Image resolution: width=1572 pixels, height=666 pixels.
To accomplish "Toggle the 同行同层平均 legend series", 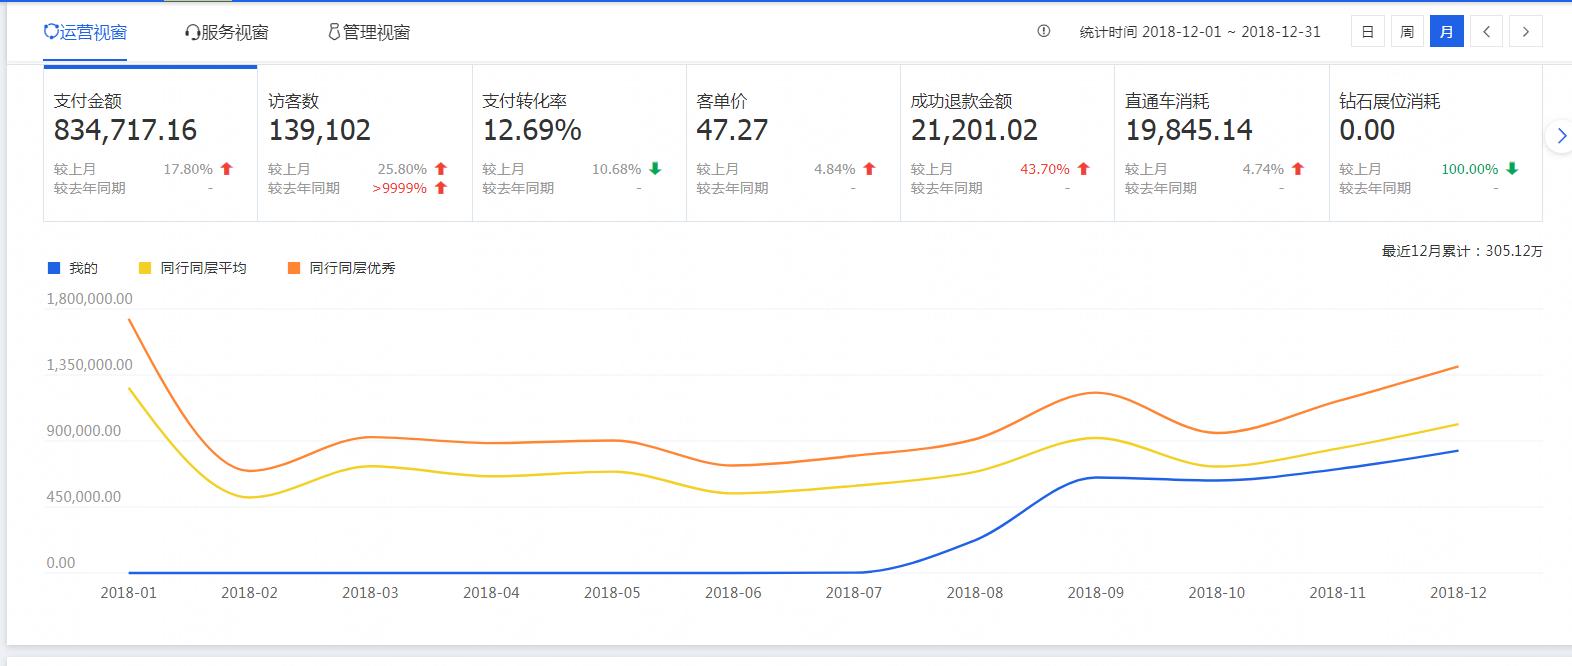I will 193,268.
